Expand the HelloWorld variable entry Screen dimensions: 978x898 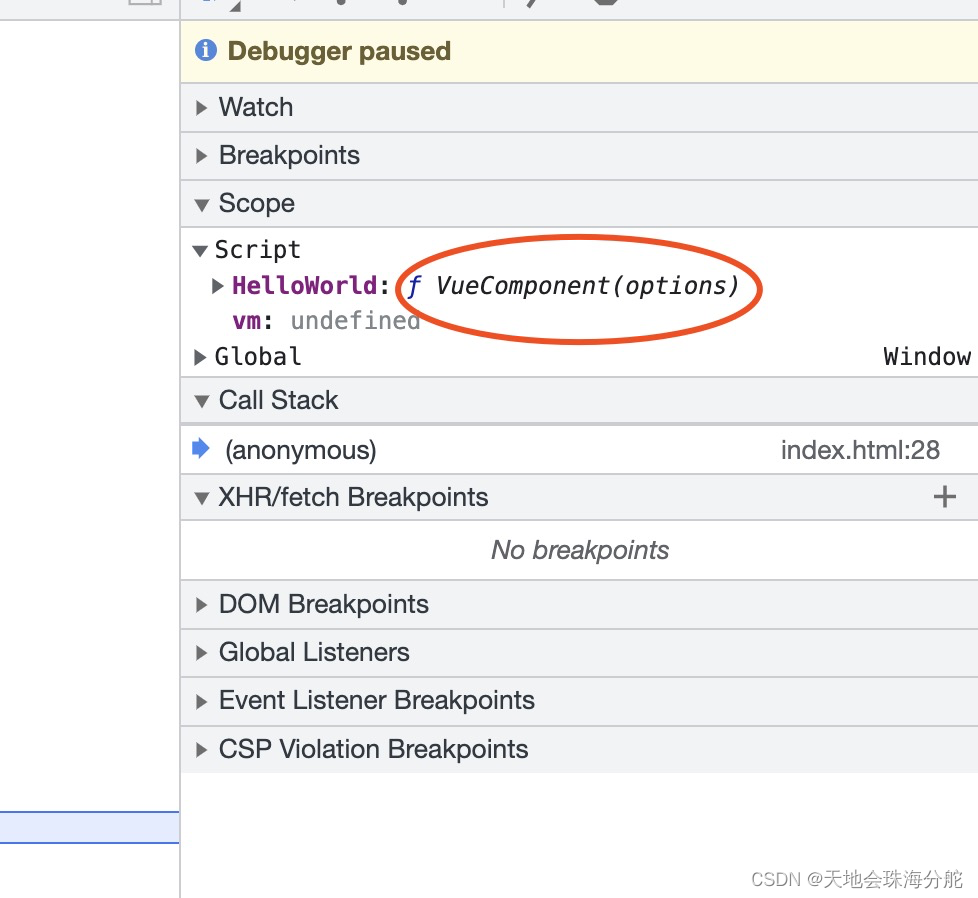(217, 286)
